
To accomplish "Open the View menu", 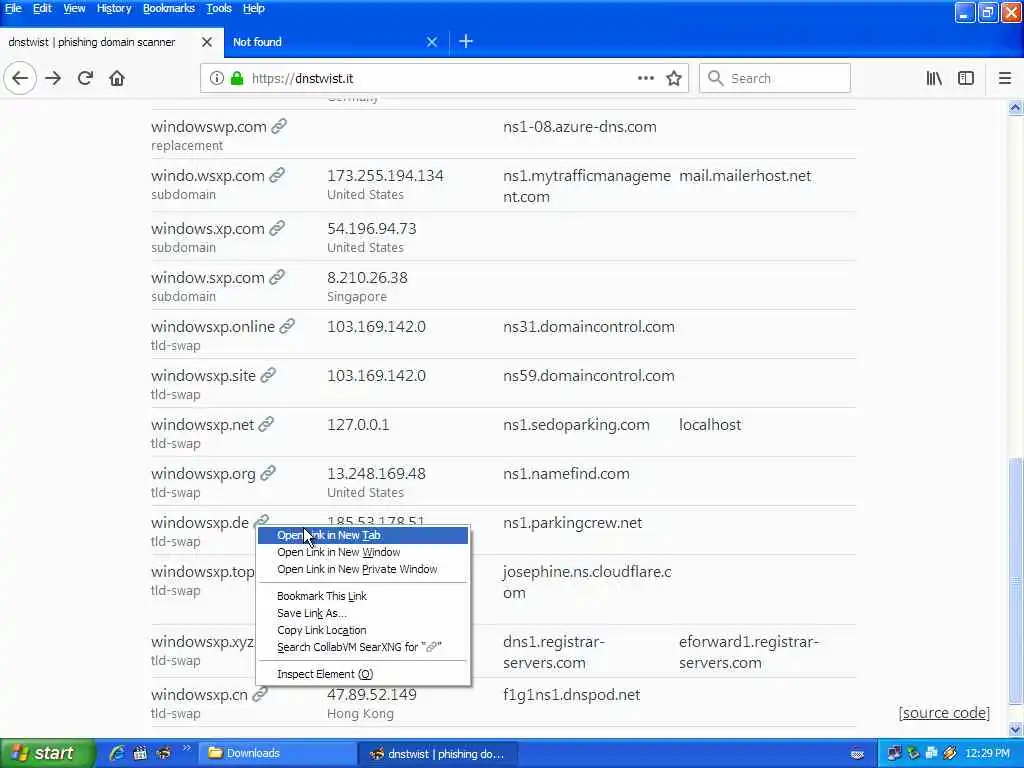I will tap(74, 8).
